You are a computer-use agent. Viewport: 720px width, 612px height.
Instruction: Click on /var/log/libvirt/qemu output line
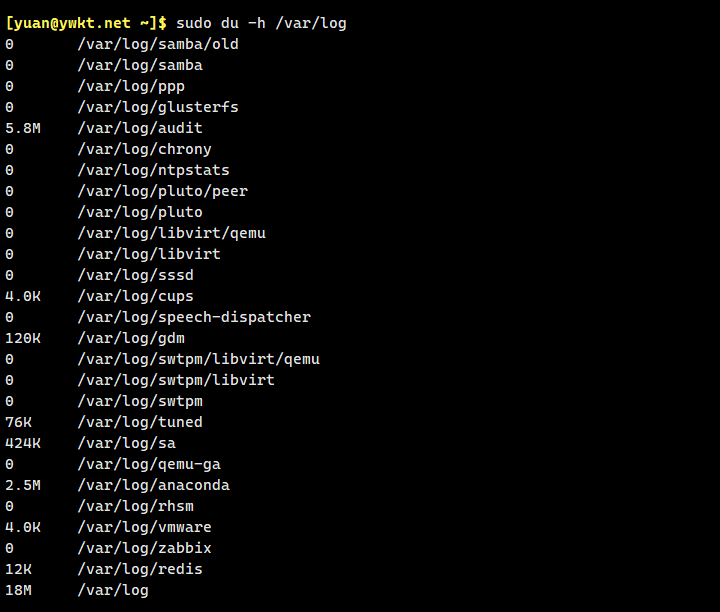click(x=171, y=233)
